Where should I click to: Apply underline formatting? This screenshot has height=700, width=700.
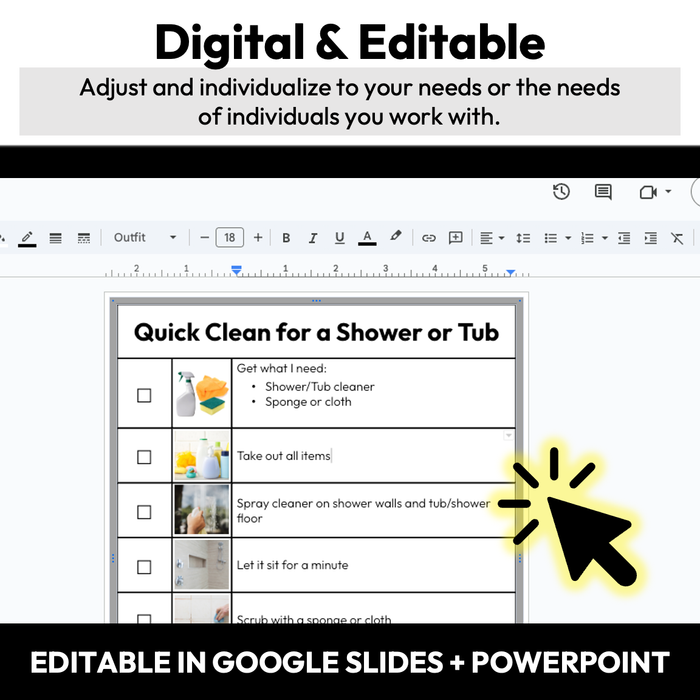pyautogui.click(x=340, y=238)
